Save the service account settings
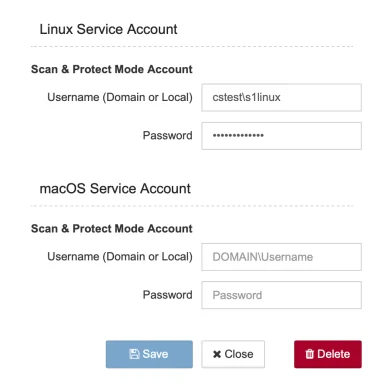383x384 pixels. (x=149, y=354)
